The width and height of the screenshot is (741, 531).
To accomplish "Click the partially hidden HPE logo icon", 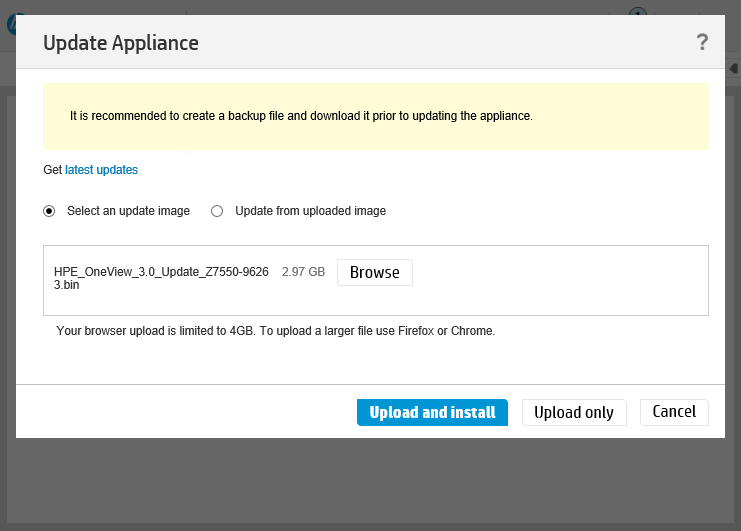I will [11, 25].
